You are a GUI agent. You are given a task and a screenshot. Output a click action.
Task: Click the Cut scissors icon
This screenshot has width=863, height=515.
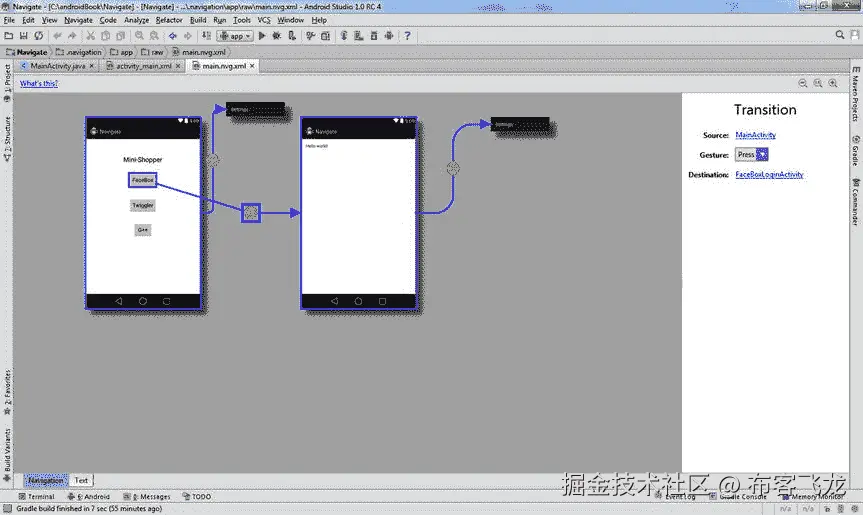click(91, 36)
